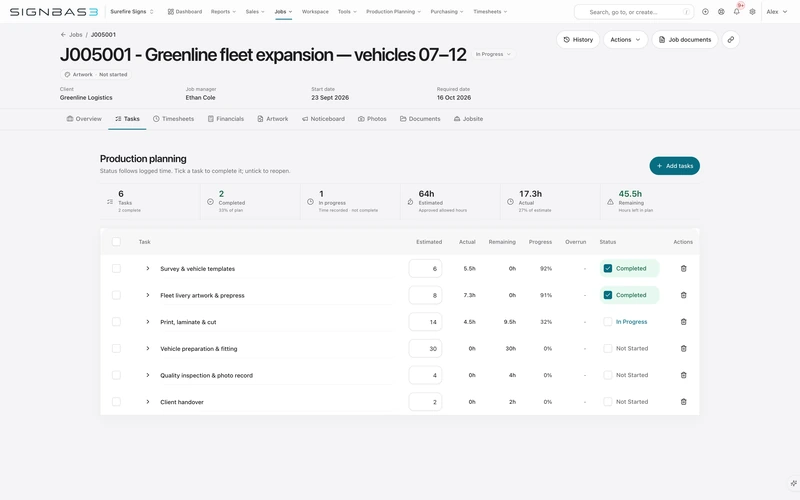Image resolution: width=800 pixels, height=500 pixels.
Task: Delete Print, laminate & cut task
Action: click(683, 321)
